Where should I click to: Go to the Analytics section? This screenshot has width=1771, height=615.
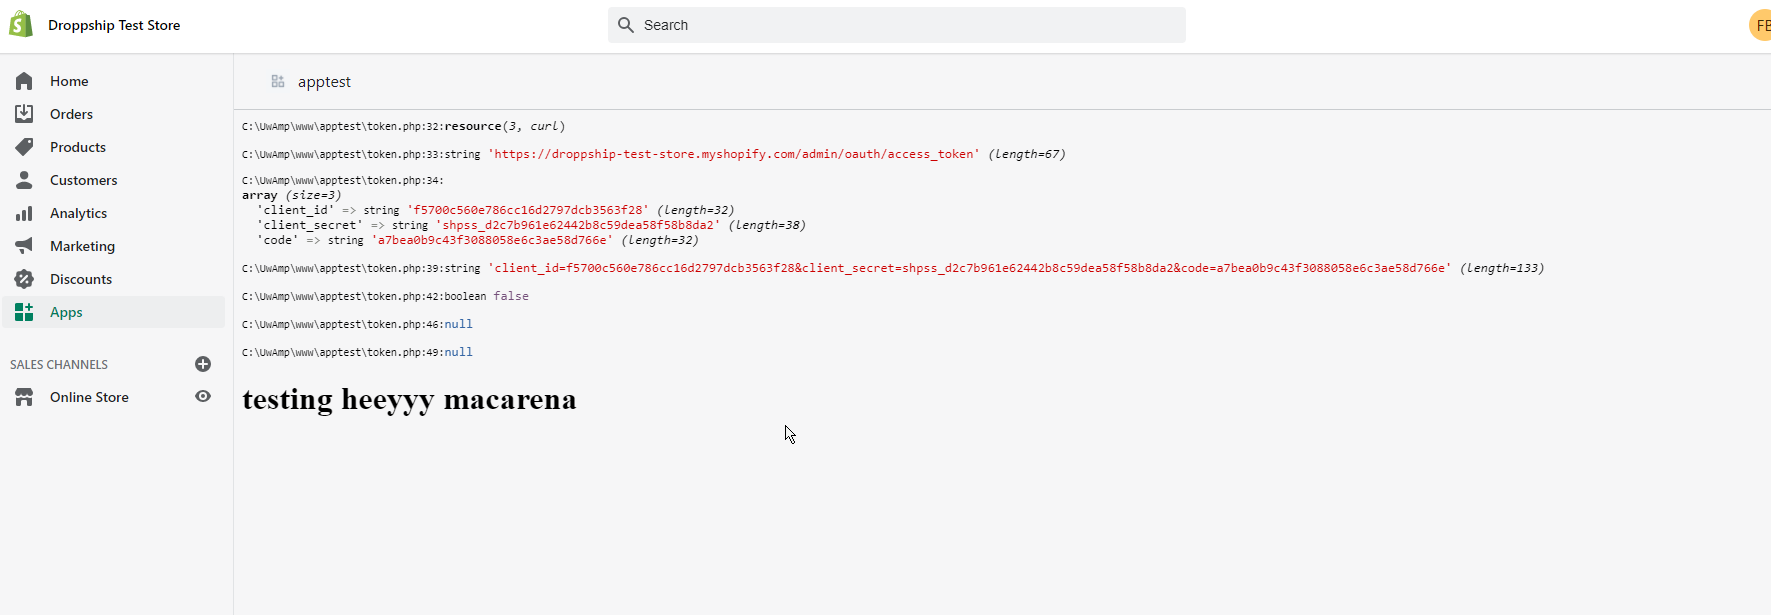point(78,213)
